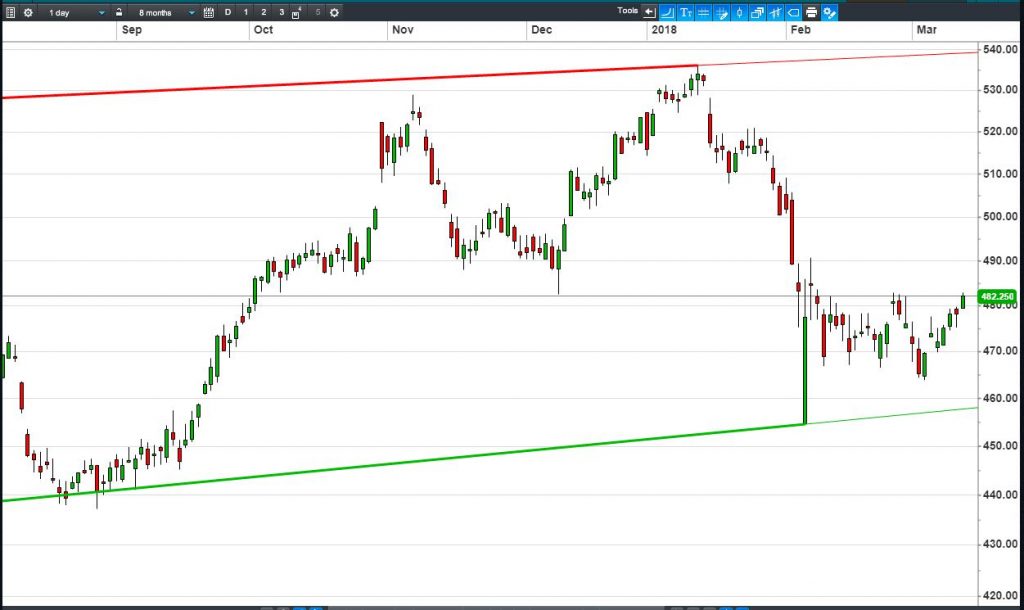Select the red upper trendline
Viewport: 1024px width, 610px height.
(349, 82)
